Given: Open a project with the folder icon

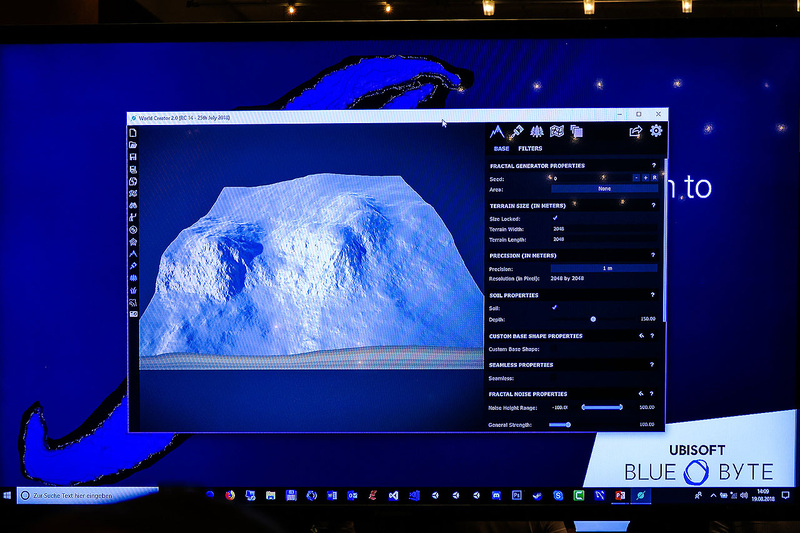Looking at the screenshot, I should point(133,145).
